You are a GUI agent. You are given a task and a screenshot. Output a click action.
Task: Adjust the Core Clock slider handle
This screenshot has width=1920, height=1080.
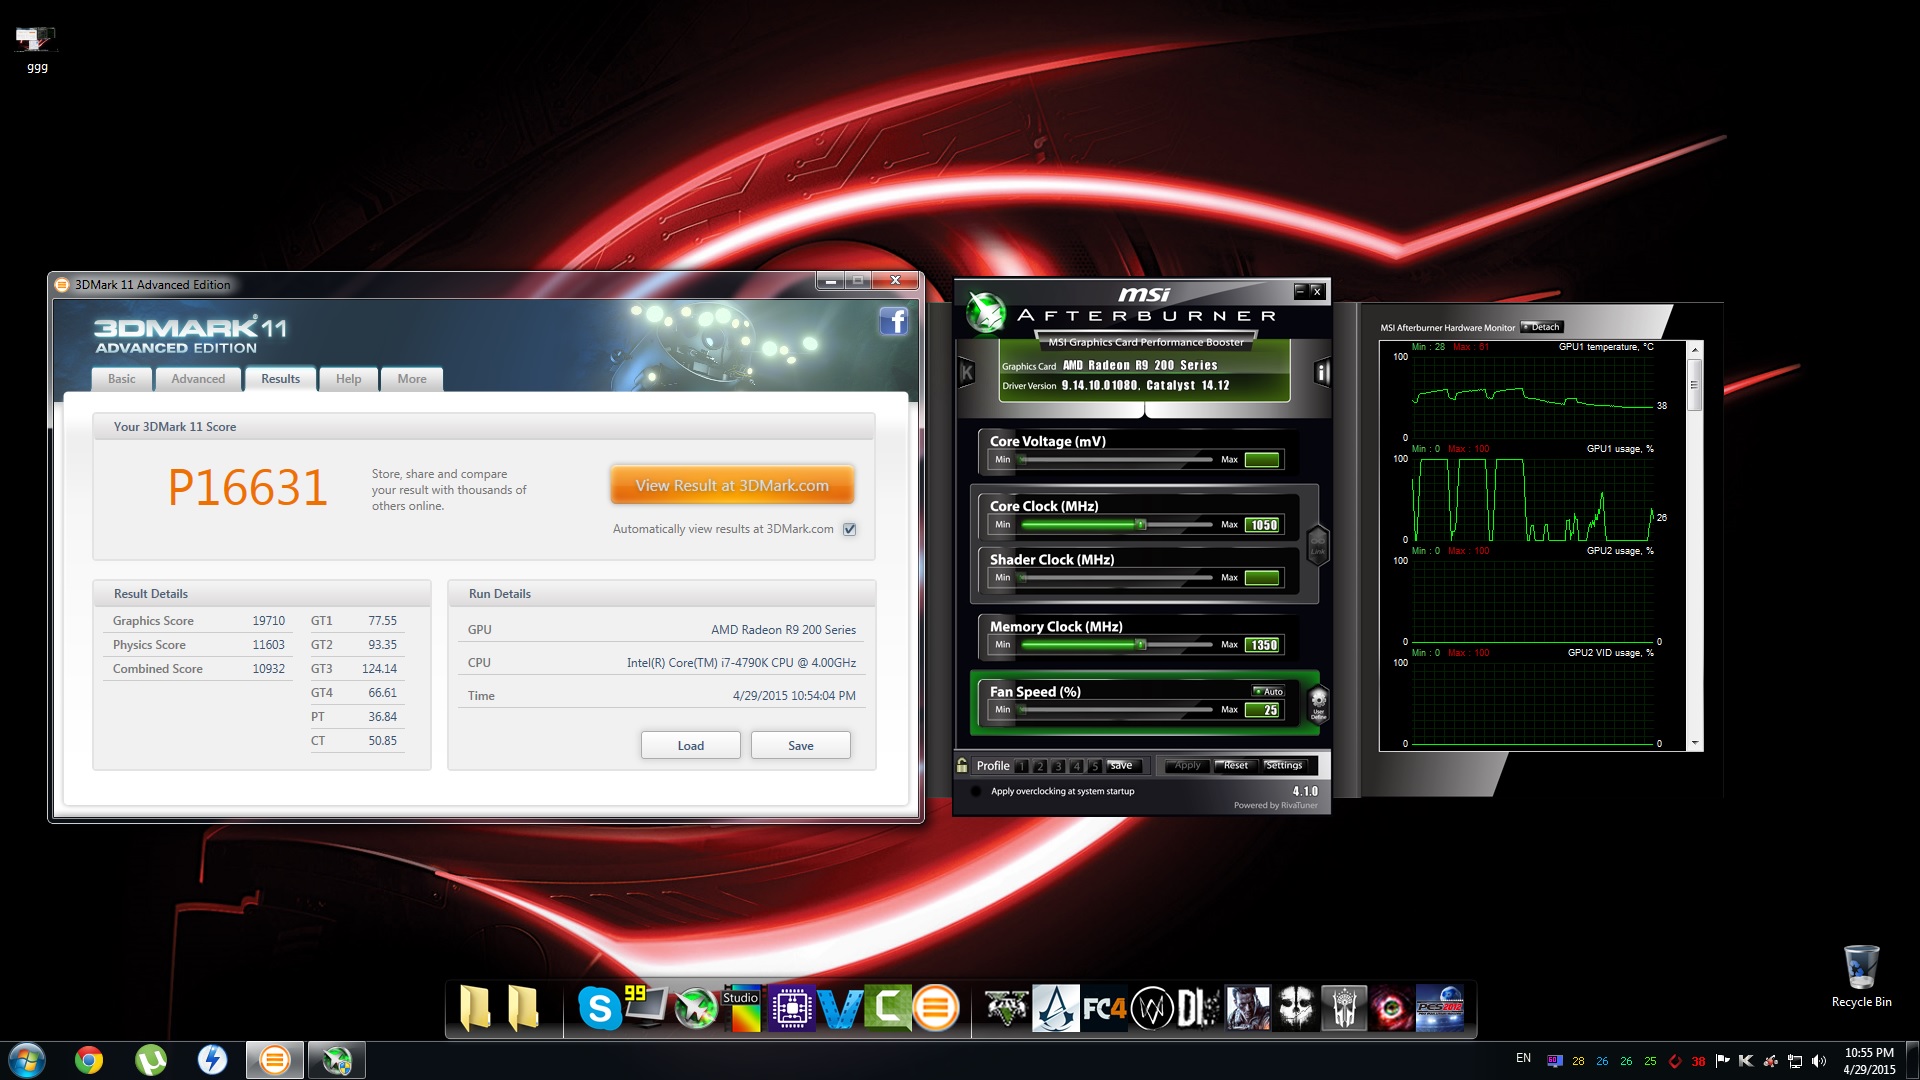1140,524
